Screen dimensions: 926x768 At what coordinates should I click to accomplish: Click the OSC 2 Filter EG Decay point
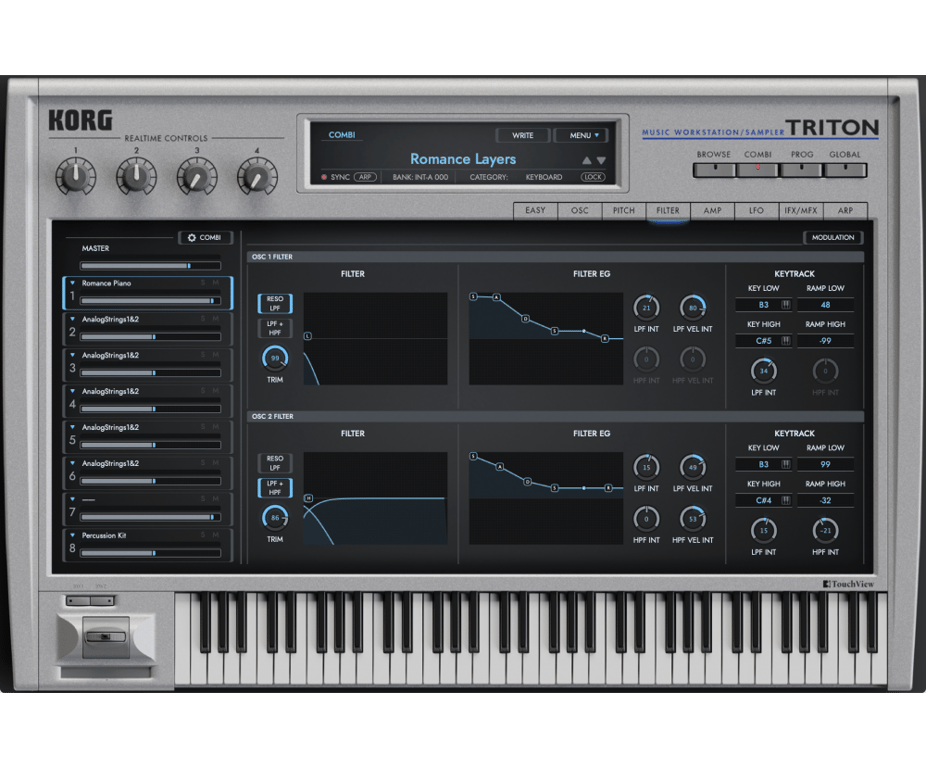click(527, 482)
